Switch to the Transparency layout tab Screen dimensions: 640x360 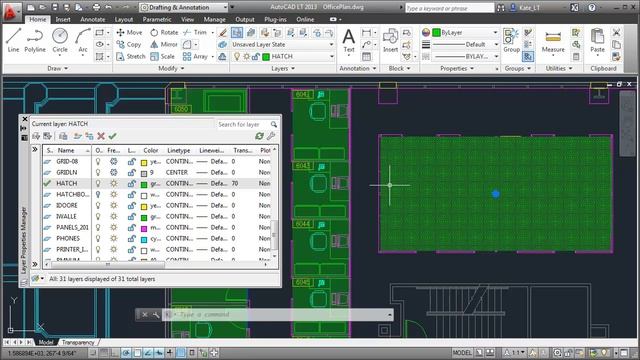coord(78,342)
